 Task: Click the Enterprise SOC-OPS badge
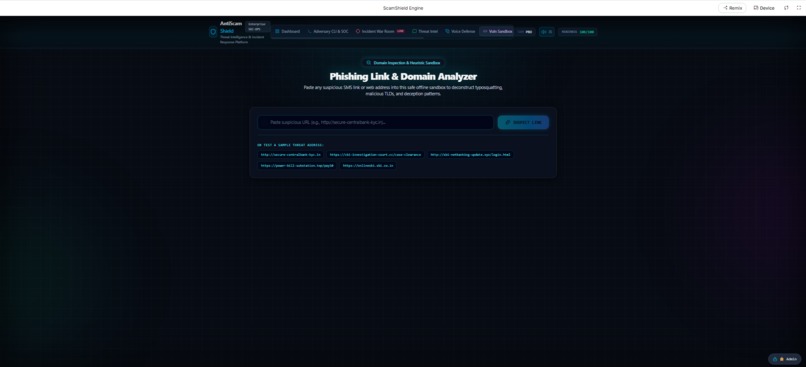coord(257,27)
